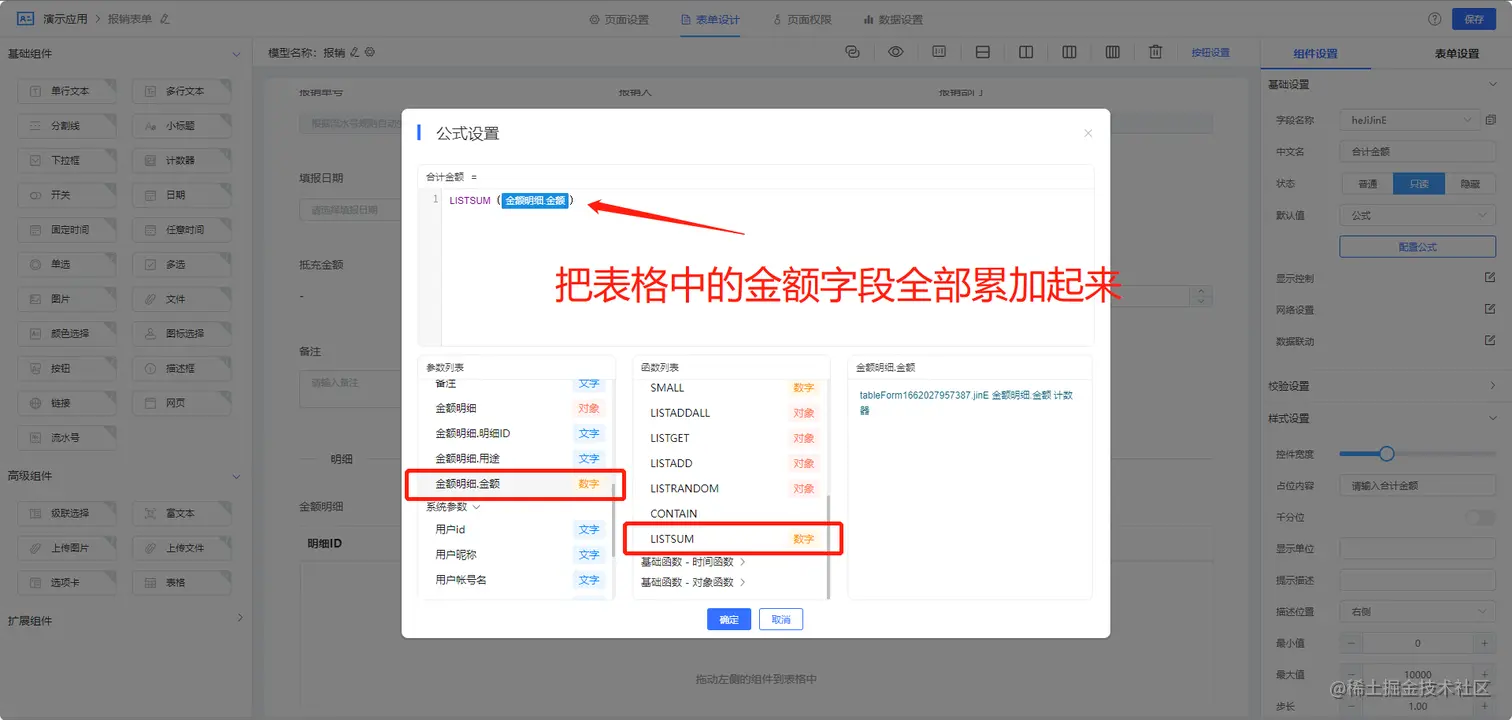Click the 控件宽度 slider handle
1512x720 pixels.
[x=1386, y=454]
